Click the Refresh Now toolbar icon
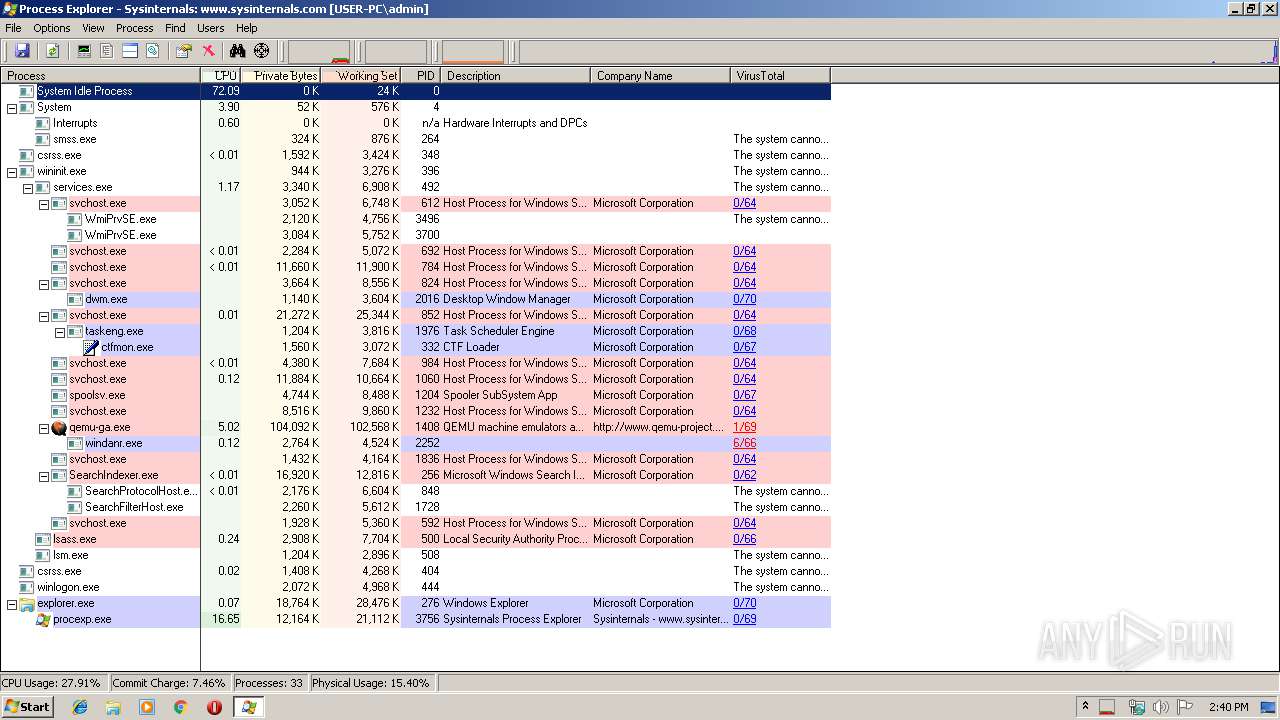 coord(52,51)
